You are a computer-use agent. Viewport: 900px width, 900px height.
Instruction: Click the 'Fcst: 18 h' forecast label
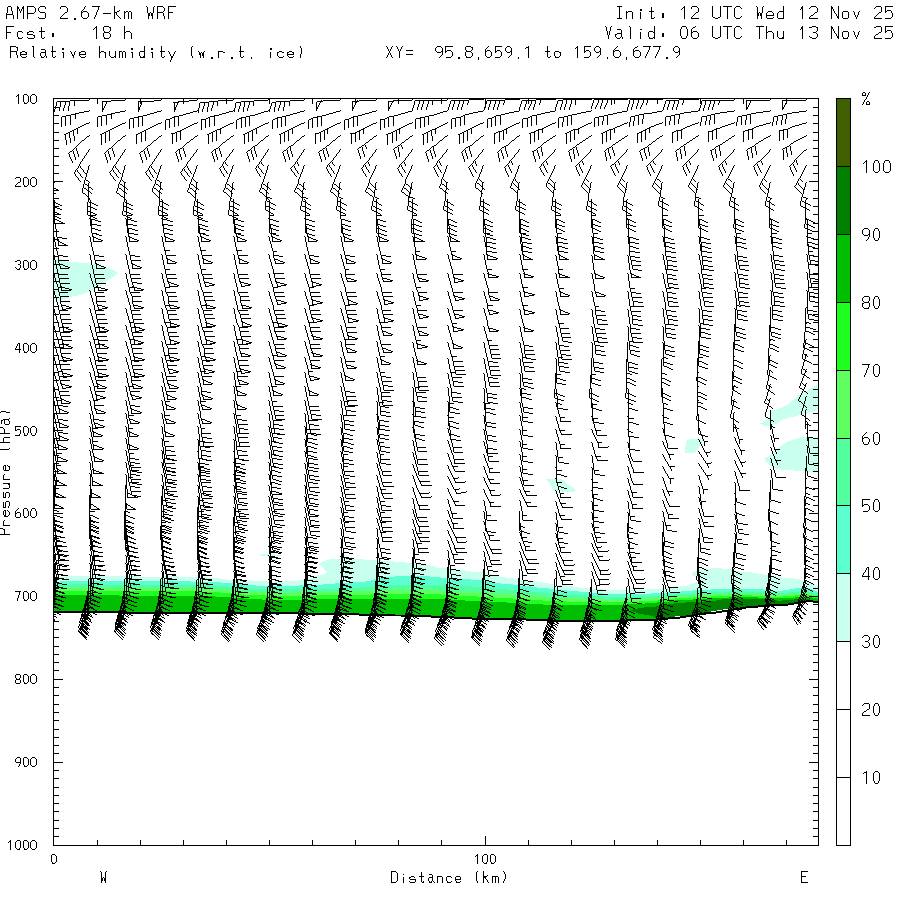click(69, 33)
